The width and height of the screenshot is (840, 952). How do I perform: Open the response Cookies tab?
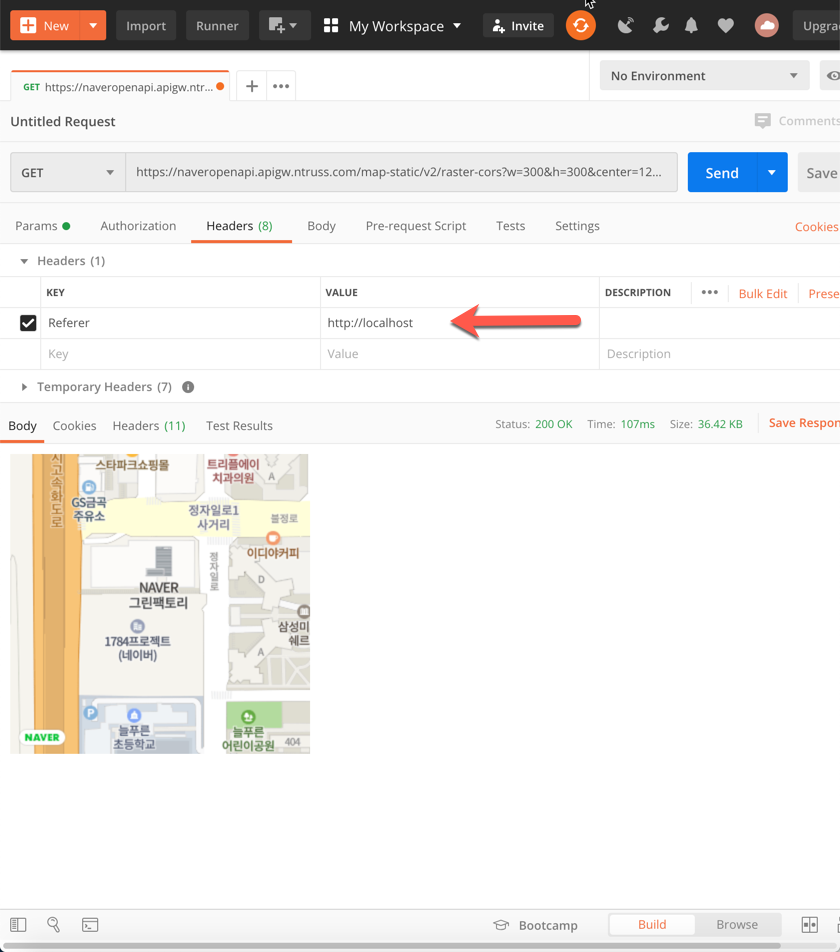point(75,426)
